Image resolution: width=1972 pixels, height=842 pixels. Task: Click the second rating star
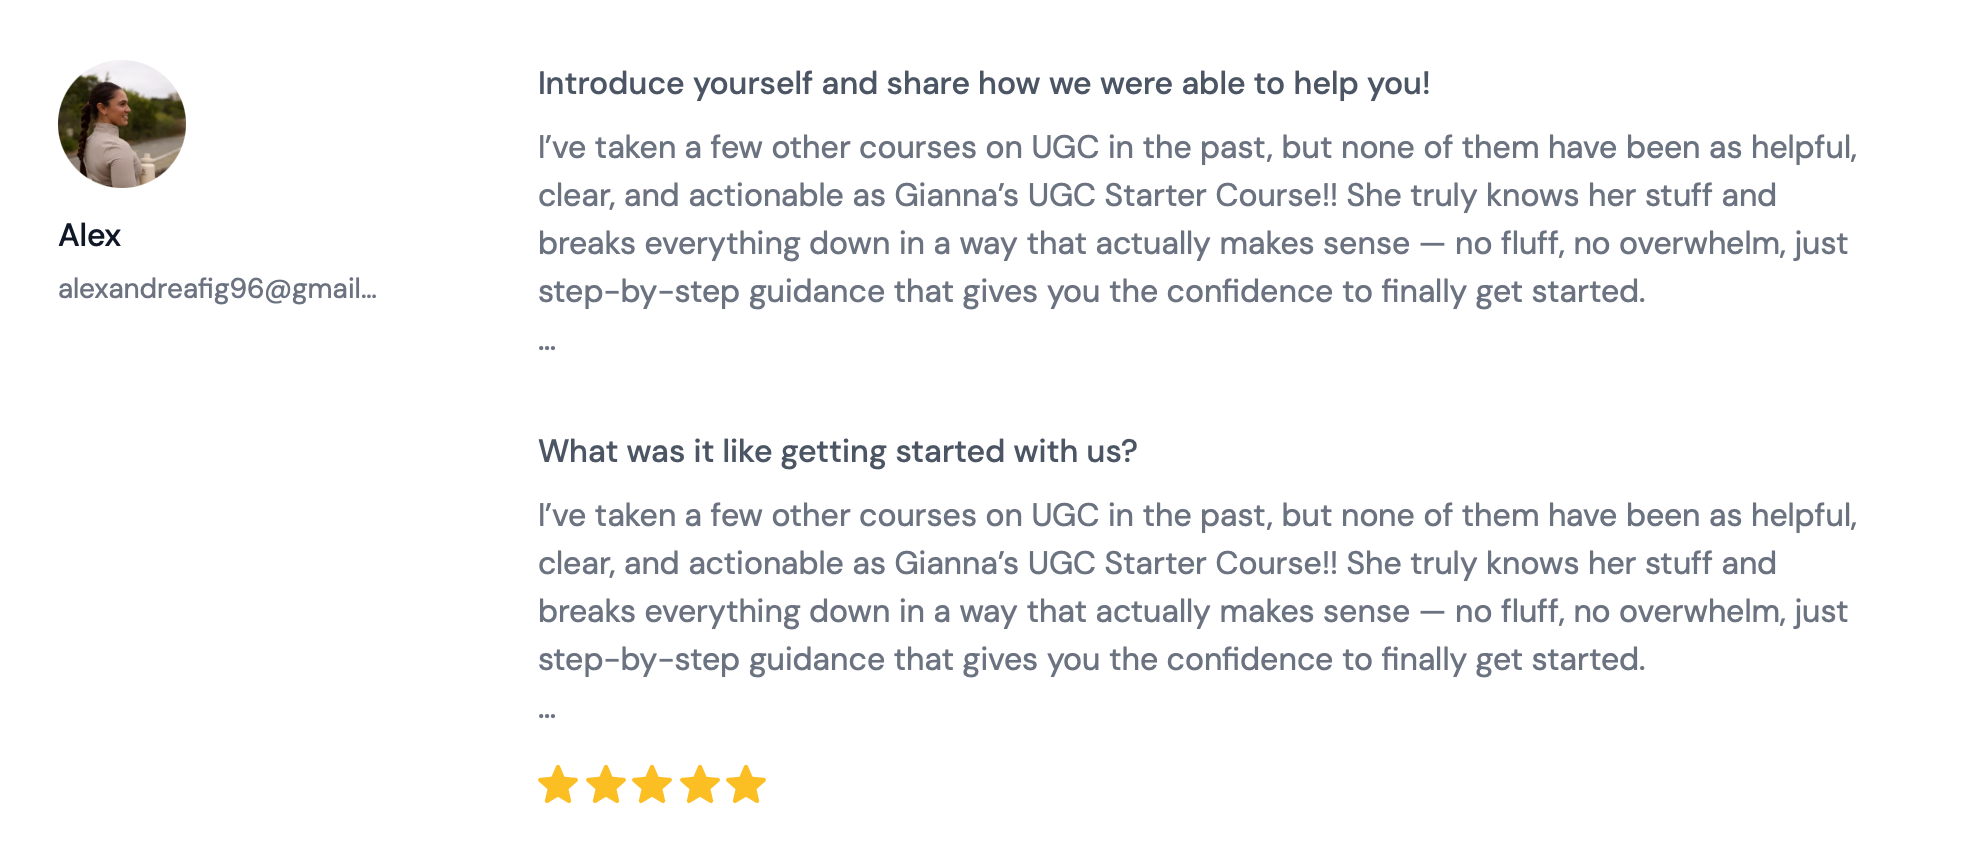pyautogui.click(x=605, y=785)
